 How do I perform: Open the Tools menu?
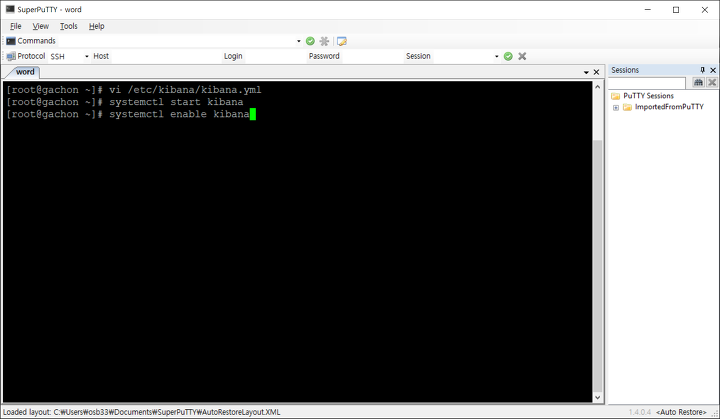tap(68, 26)
